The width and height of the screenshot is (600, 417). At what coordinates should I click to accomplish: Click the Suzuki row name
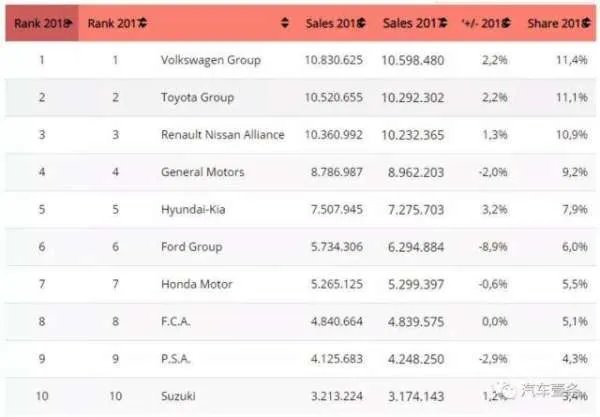point(178,396)
